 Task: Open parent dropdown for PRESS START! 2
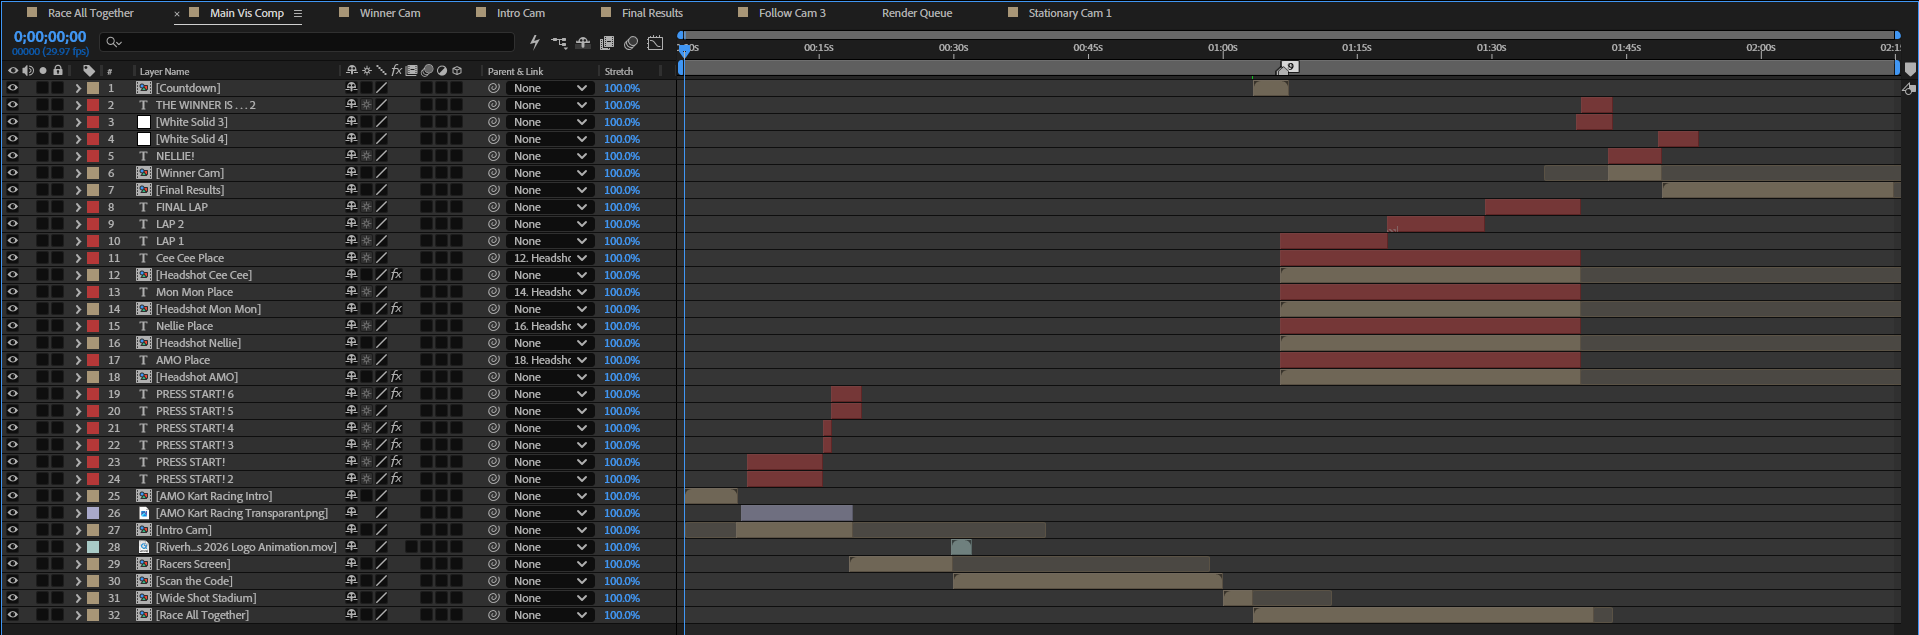coord(549,479)
